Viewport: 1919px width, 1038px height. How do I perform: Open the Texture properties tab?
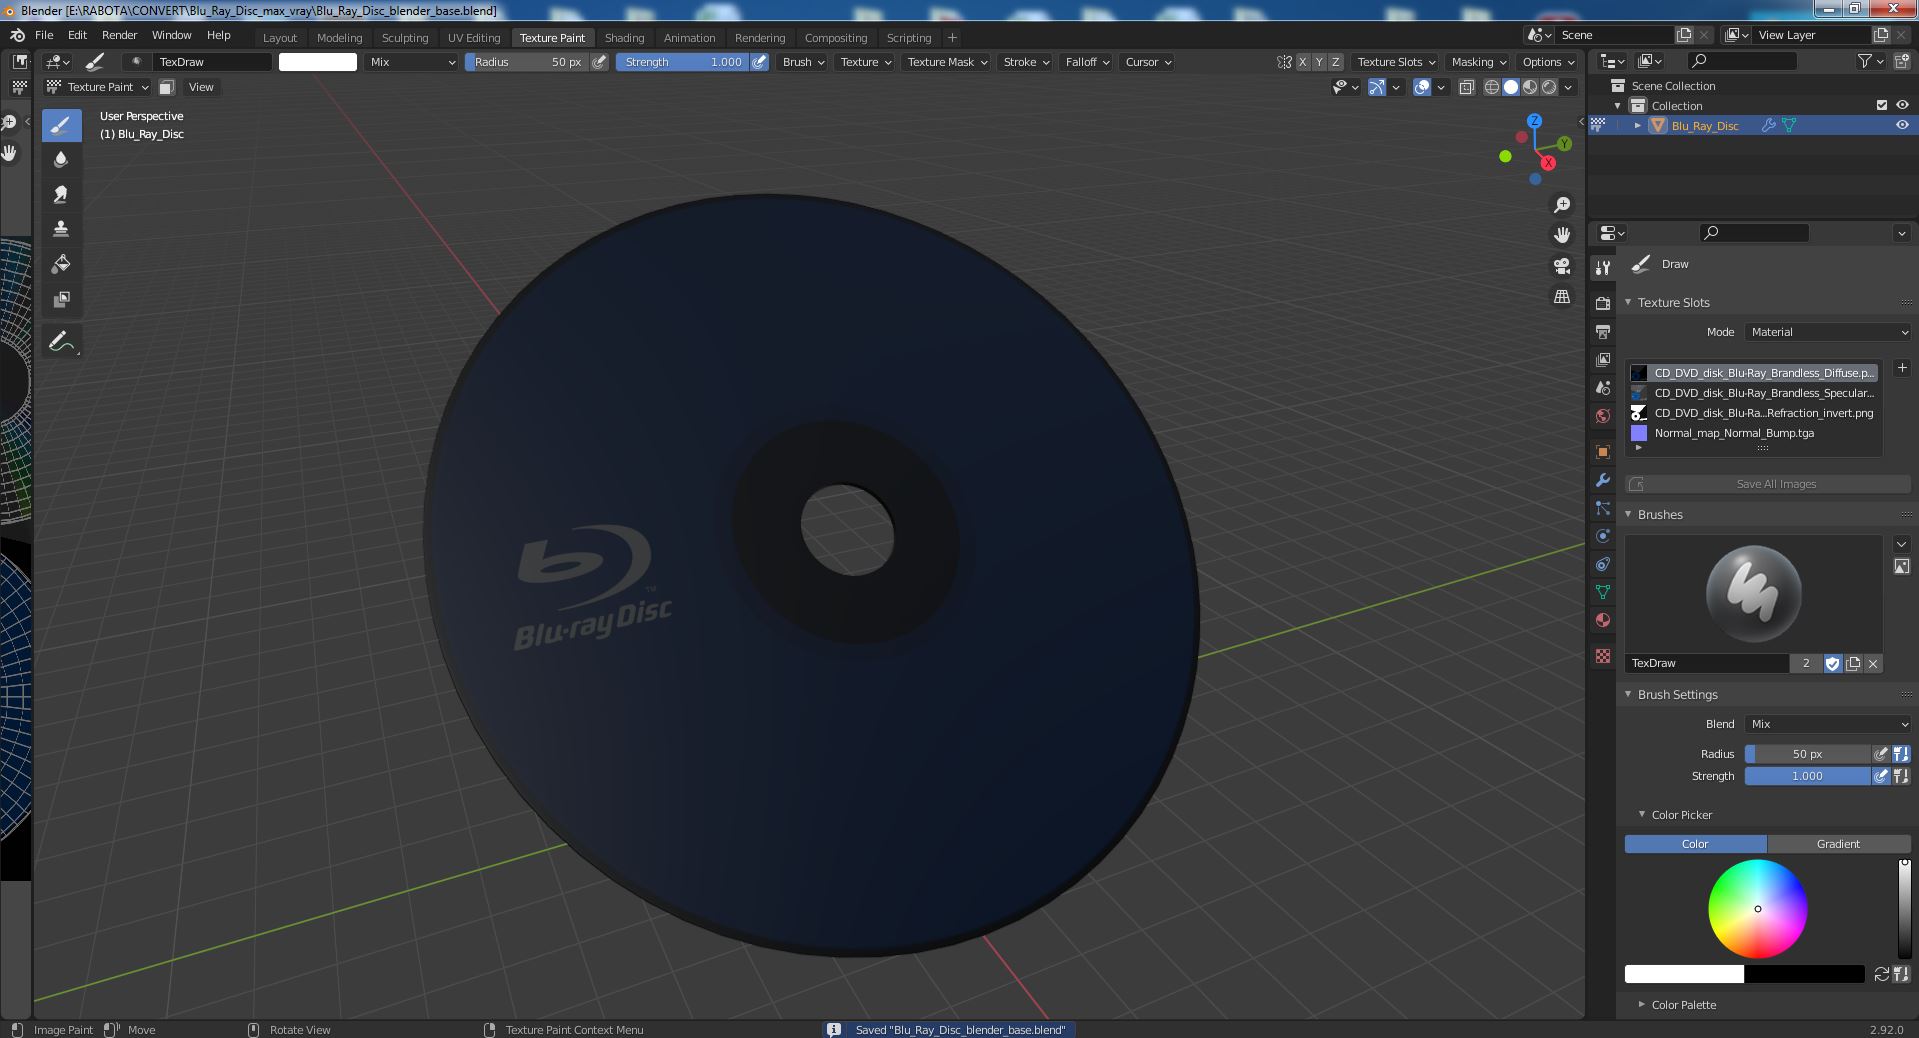(x=1603, y=656)
